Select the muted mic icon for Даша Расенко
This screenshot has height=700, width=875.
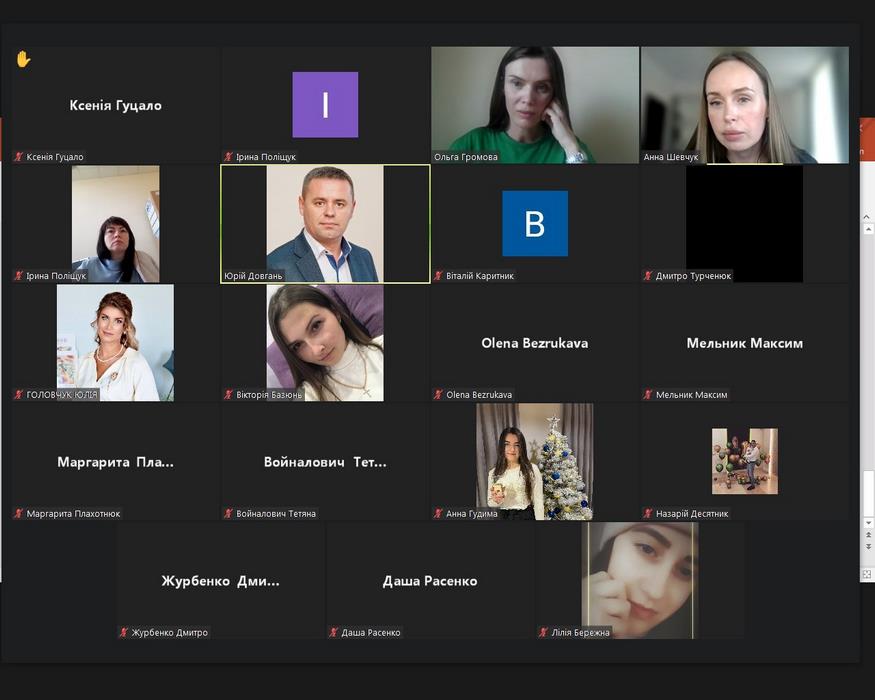[x=334, y=633]
